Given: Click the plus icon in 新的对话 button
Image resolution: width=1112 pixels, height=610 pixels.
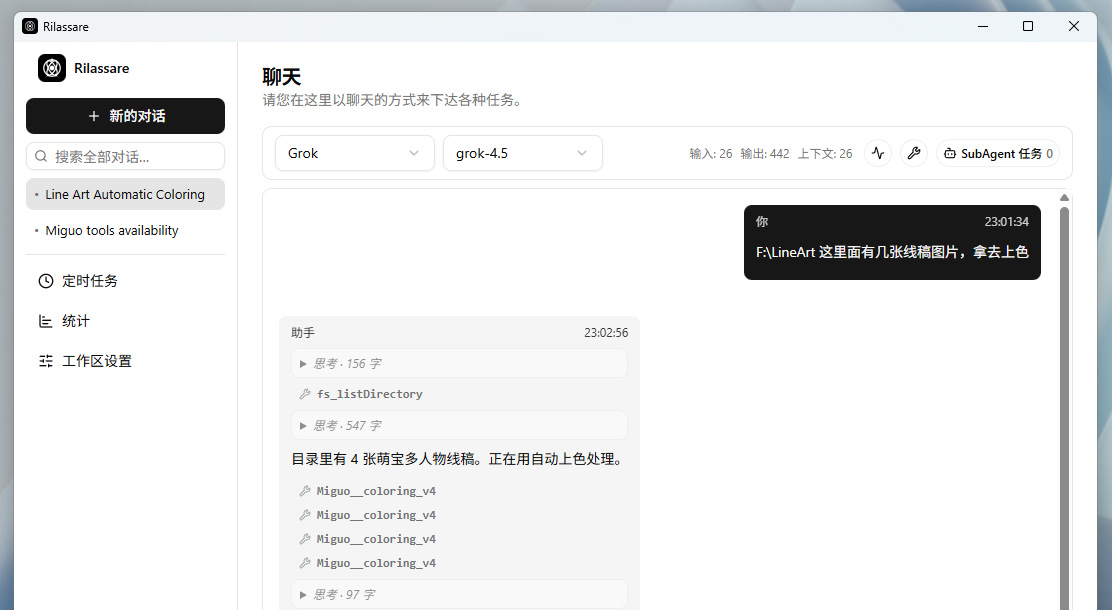Looking at the screenshot, I should [94, 116].
